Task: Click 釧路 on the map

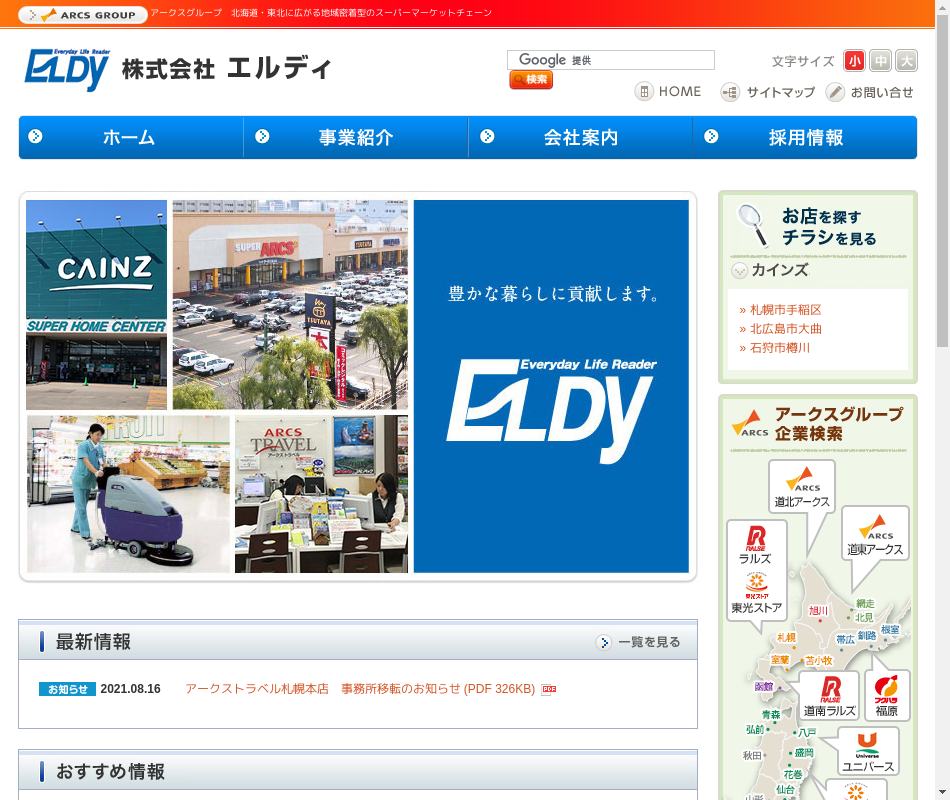Action: 867,635
